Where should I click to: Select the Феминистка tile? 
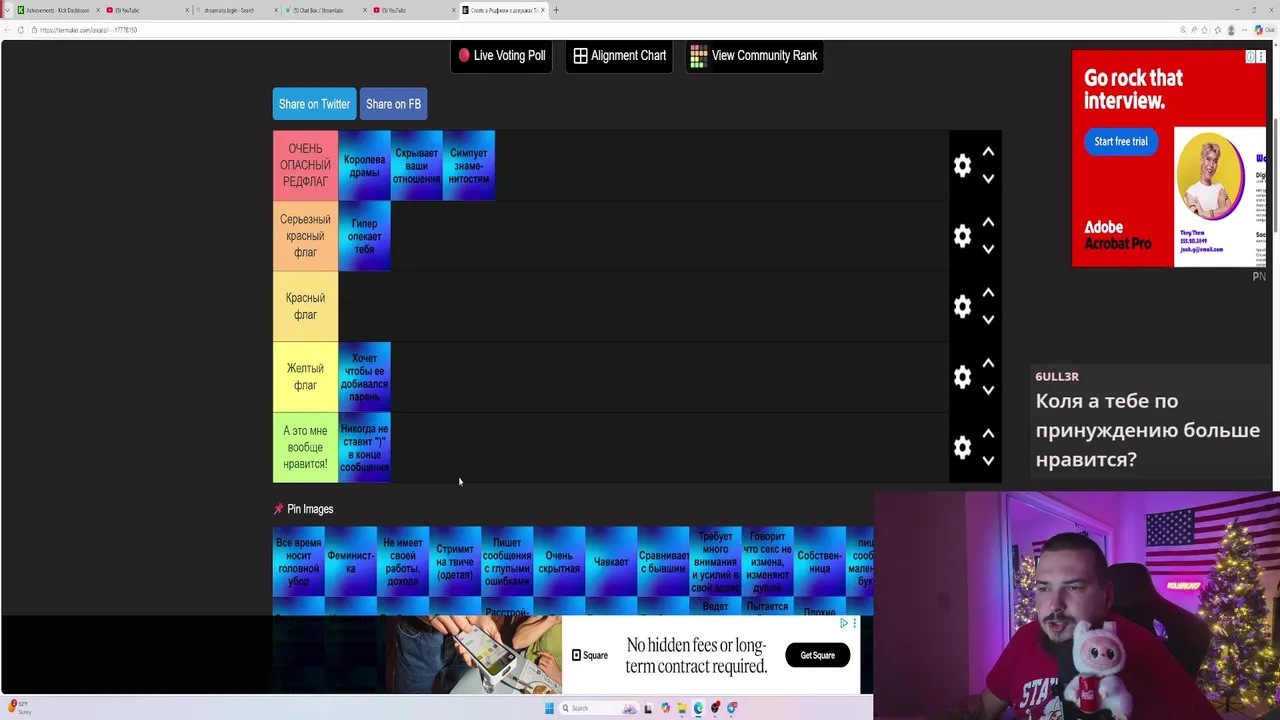tap(351, 561)
